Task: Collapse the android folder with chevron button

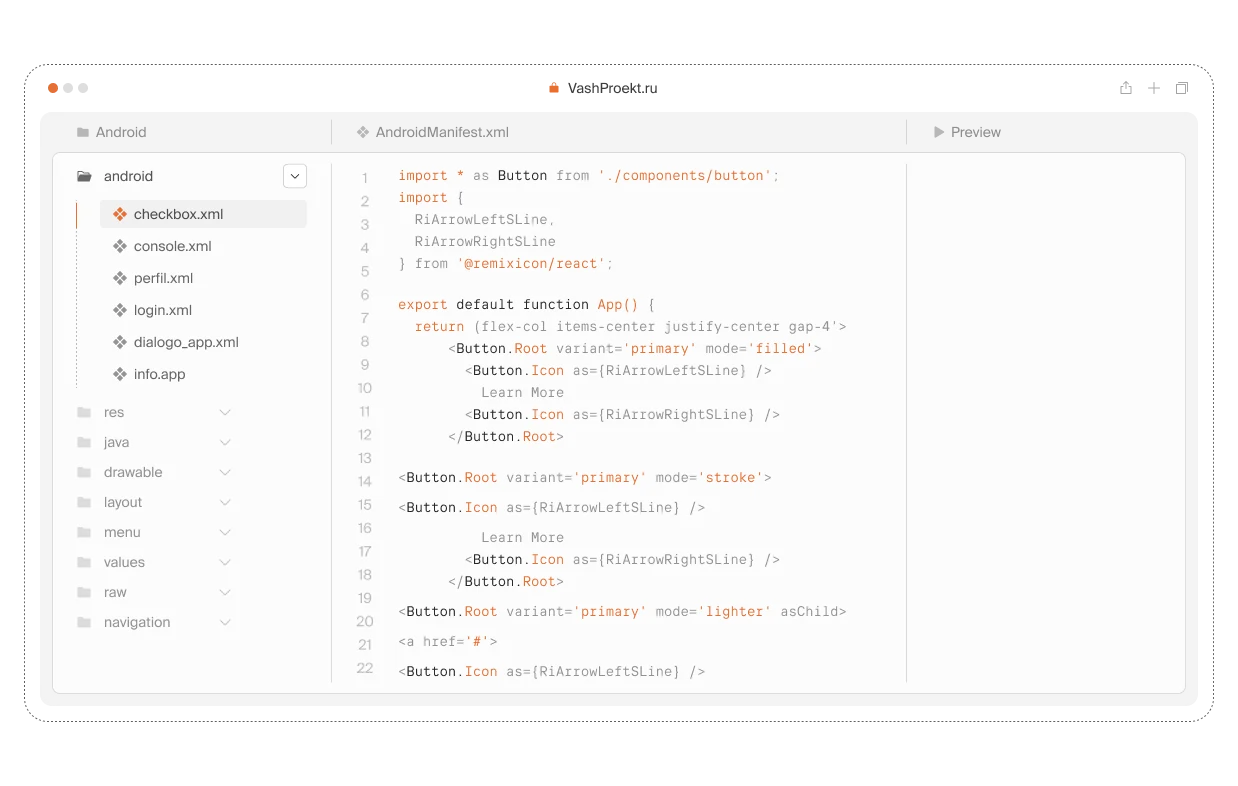Action: pyautogui.click(x=295, y=176)
